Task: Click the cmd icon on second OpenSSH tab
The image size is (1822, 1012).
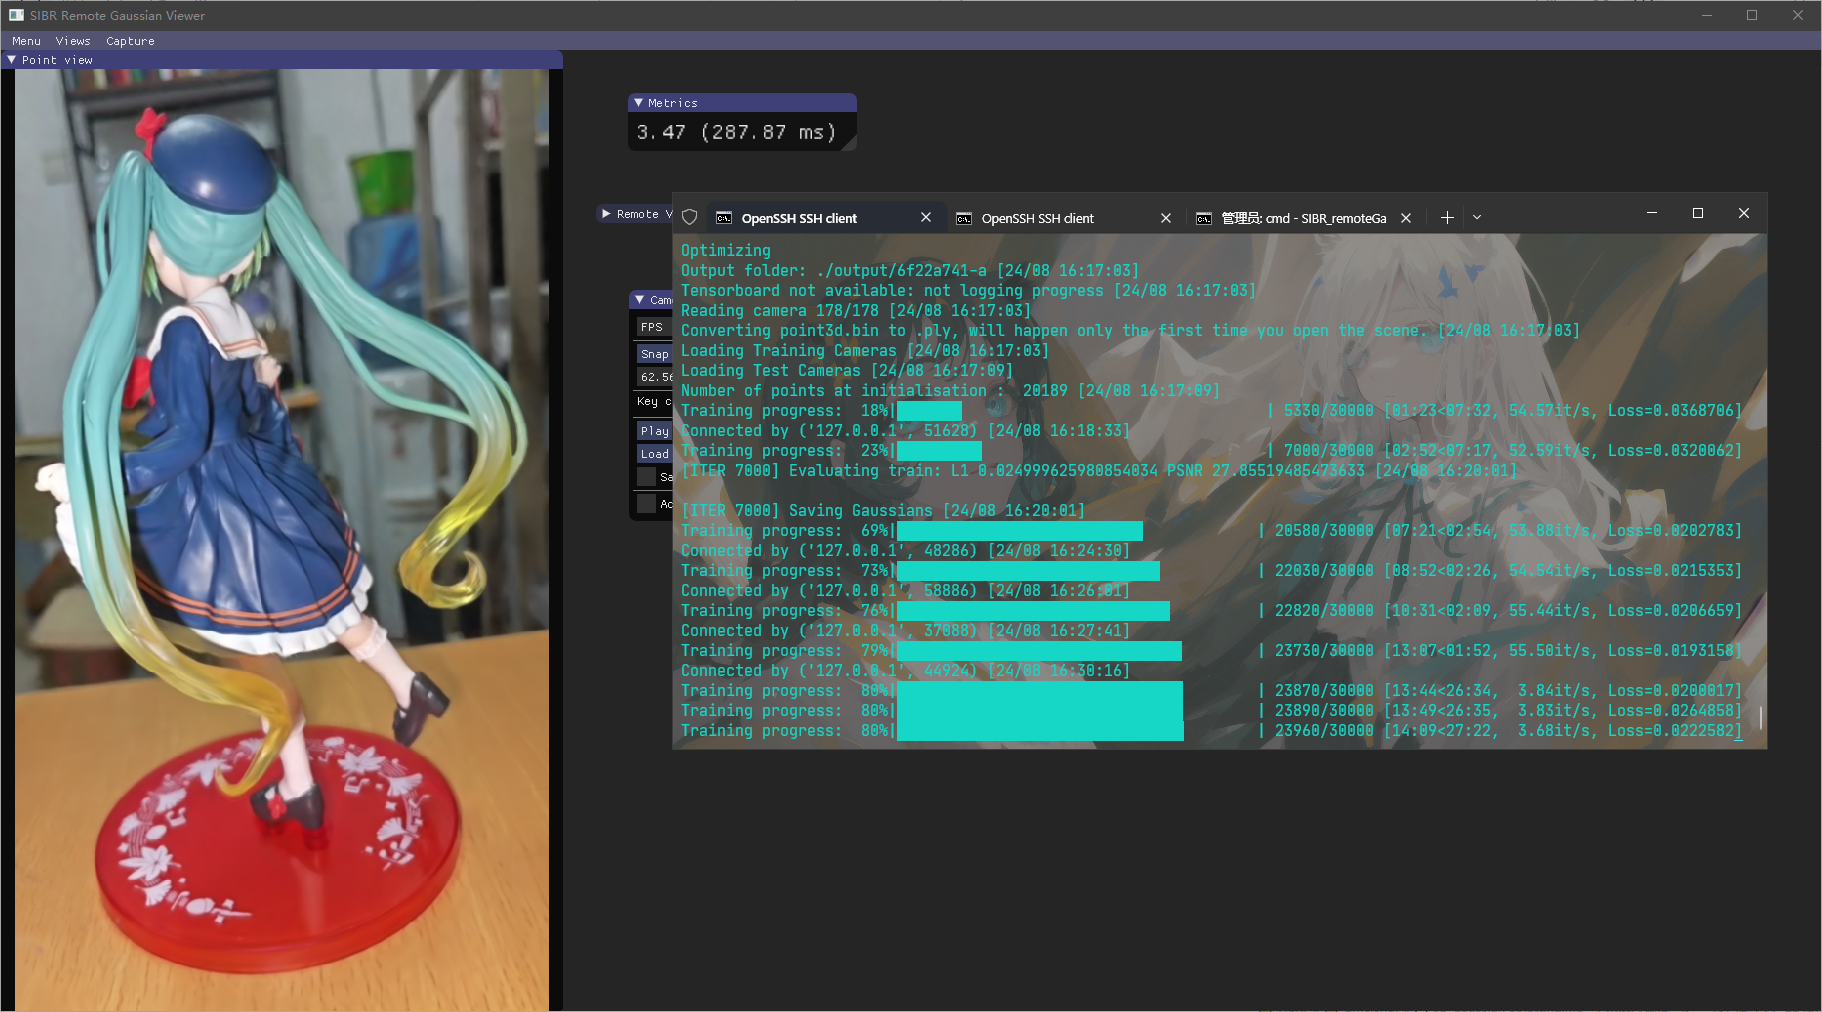Action: pos(964,218)
